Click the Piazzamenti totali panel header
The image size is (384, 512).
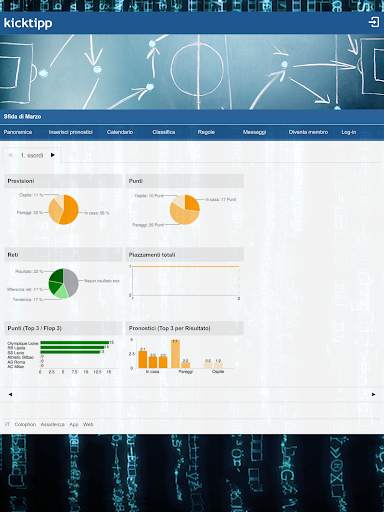(x=185, y=255)
